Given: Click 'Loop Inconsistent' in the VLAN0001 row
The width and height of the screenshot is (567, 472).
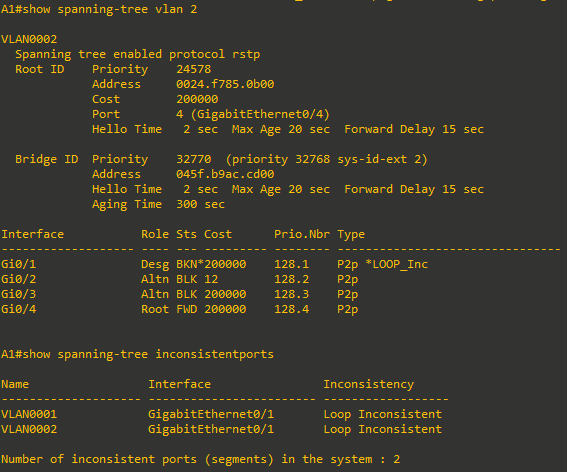Looking at the screenshot, I should pos(383,414).
